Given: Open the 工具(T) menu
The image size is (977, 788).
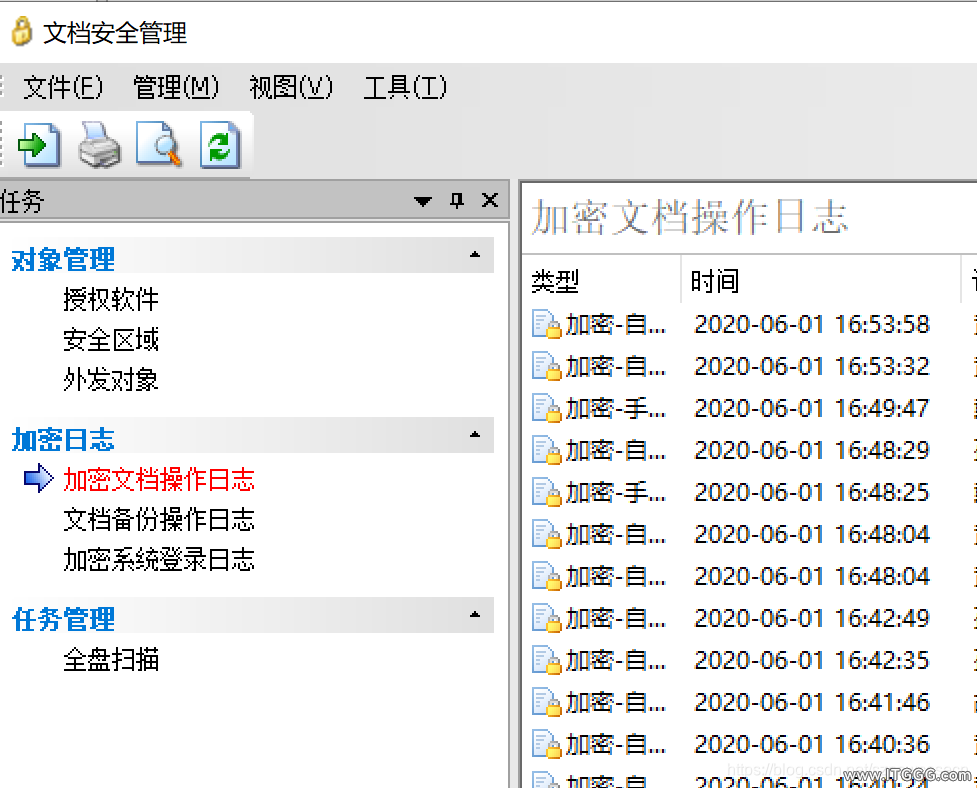Looking at the screenshot, I should pyautogui.click(x=405, y=87).
